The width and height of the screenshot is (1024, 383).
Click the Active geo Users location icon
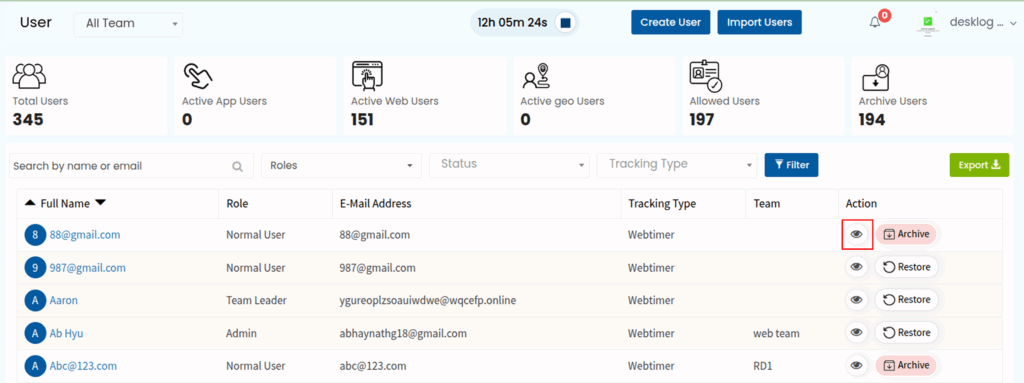(536, 76)
